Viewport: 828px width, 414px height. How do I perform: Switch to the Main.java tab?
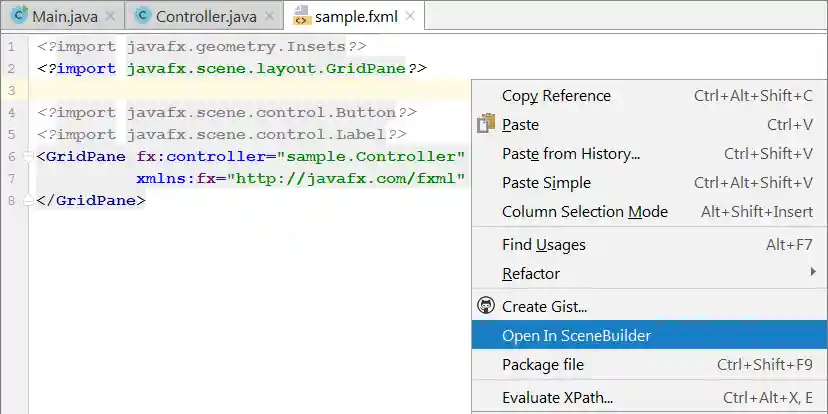[x=64, y=17]
